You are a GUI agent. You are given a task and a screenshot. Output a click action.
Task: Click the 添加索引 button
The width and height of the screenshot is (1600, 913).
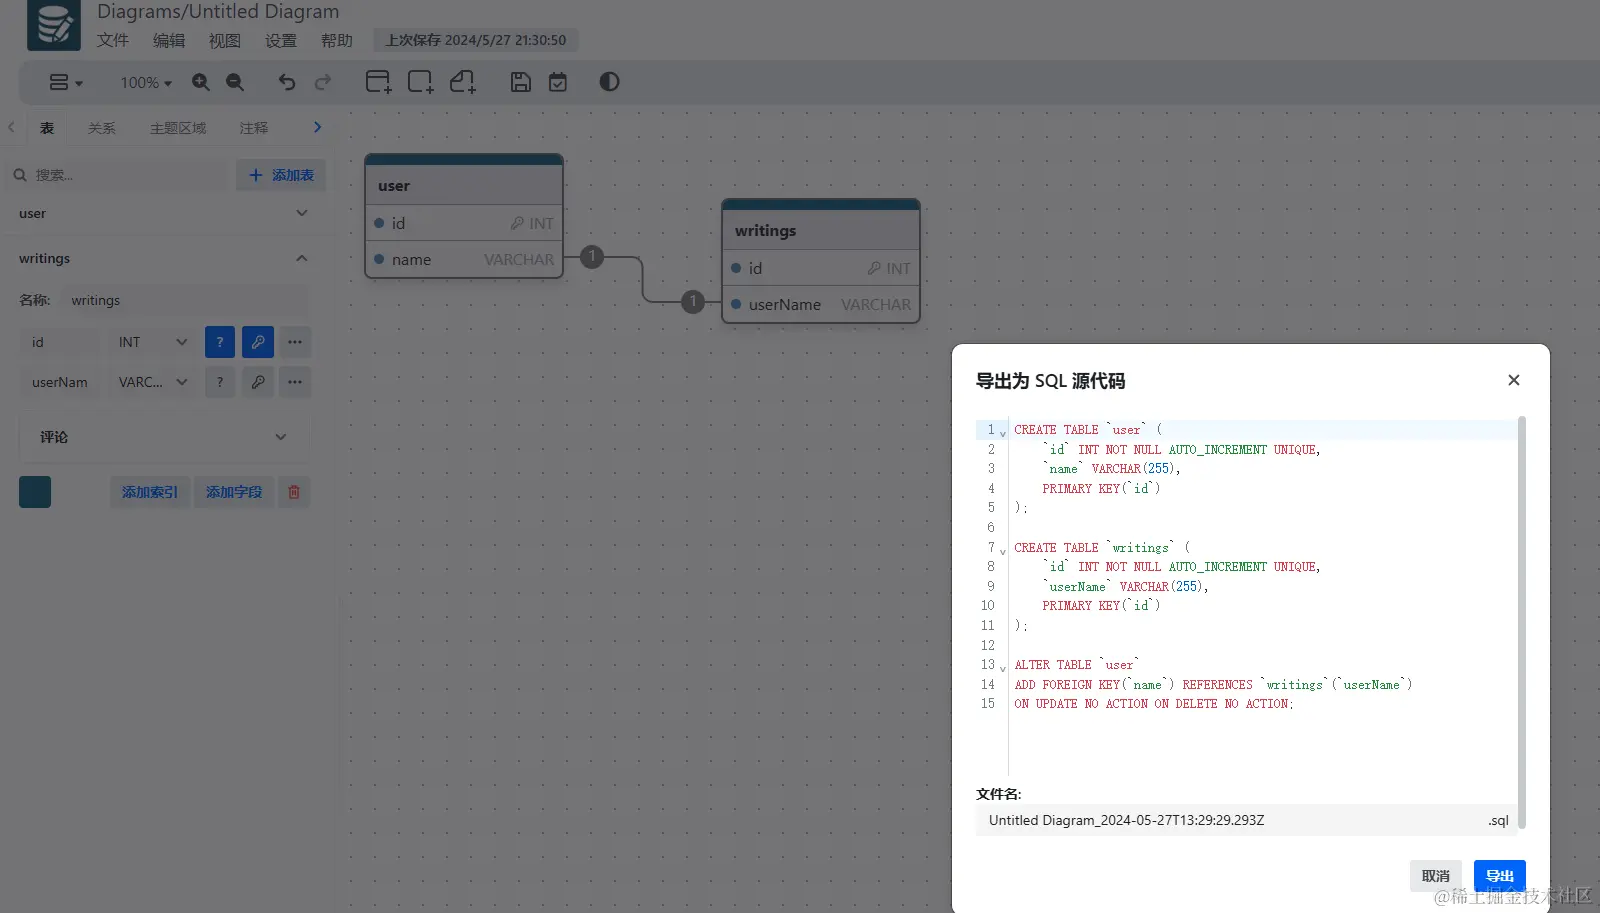click(x=150, y=492)
